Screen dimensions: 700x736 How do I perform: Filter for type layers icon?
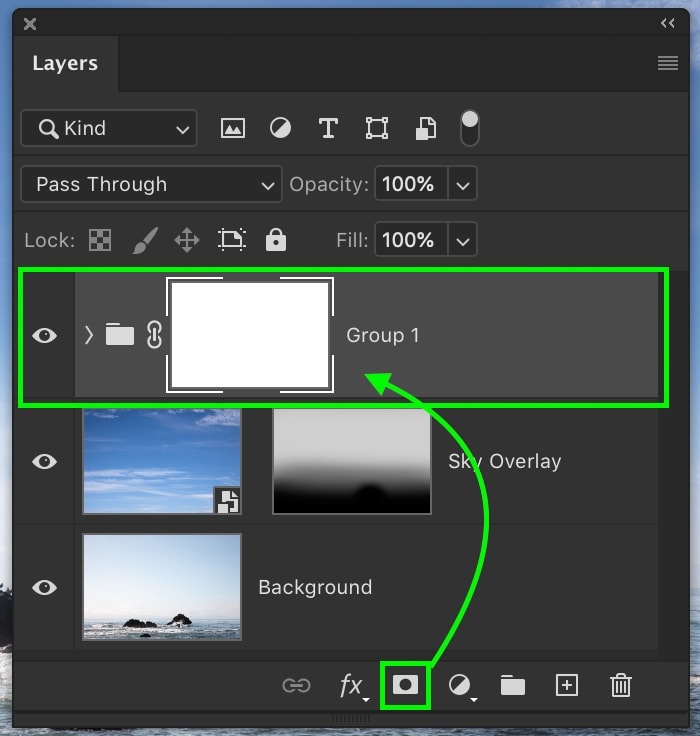pyautogui.click(x=328, y=128)
